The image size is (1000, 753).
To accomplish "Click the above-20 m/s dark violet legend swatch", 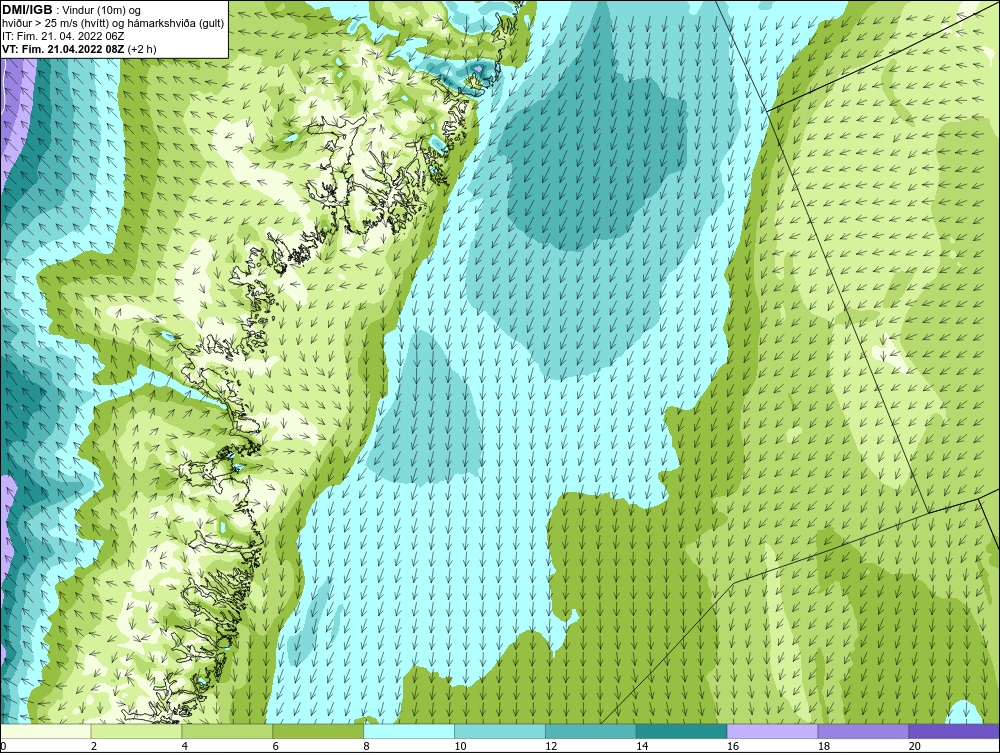I will (x=954, y=731).
